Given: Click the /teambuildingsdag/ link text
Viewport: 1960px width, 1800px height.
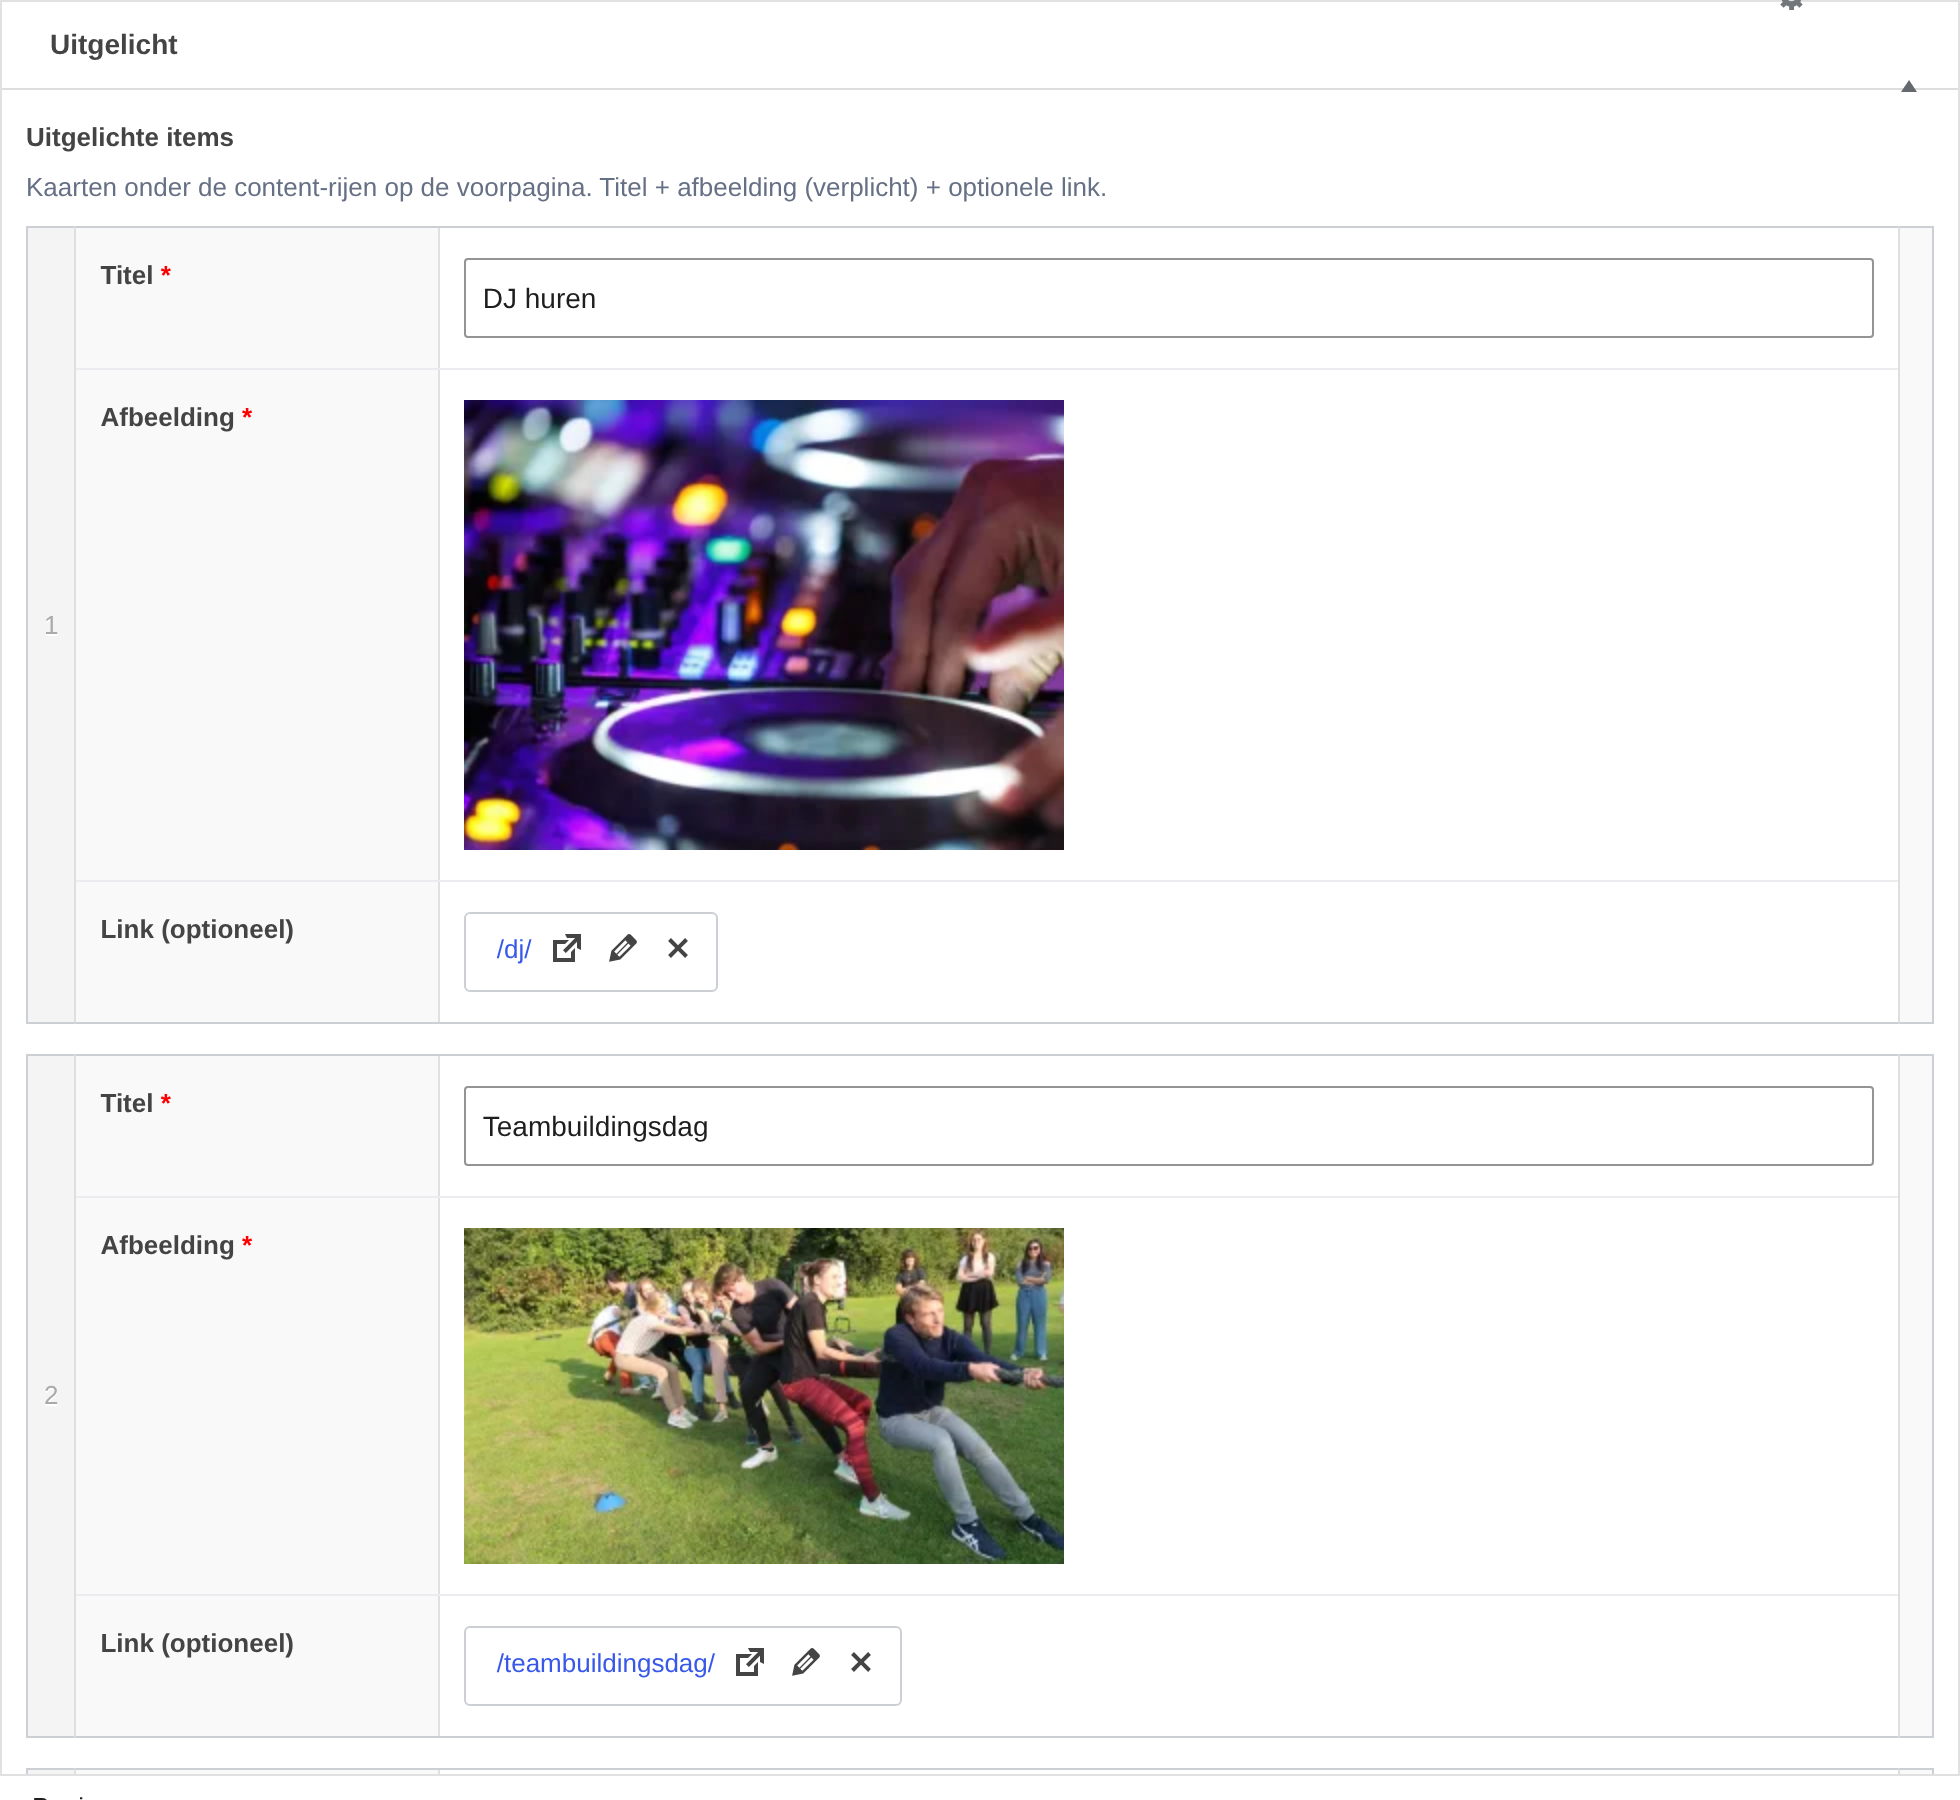Looking at the screenshot, I should click(x=605, y=1663).
